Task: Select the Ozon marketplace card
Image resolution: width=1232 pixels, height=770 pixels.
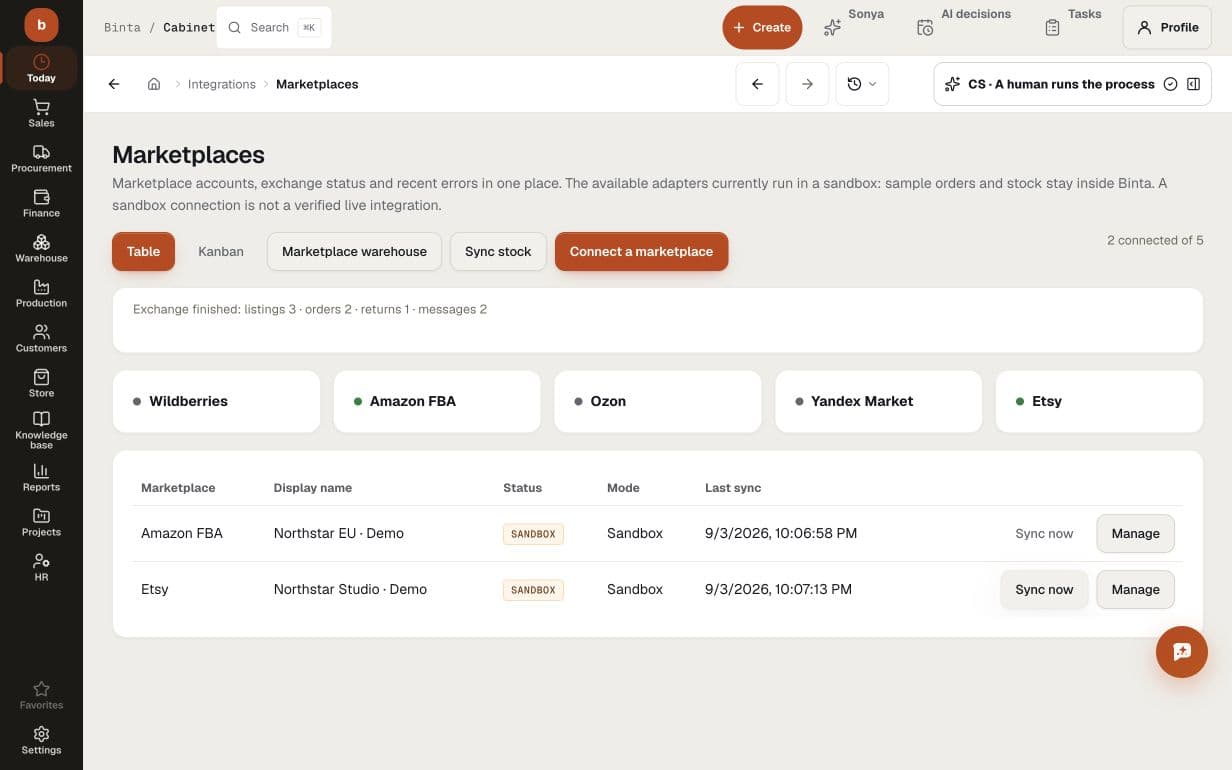Action: [x=658, y=401]
